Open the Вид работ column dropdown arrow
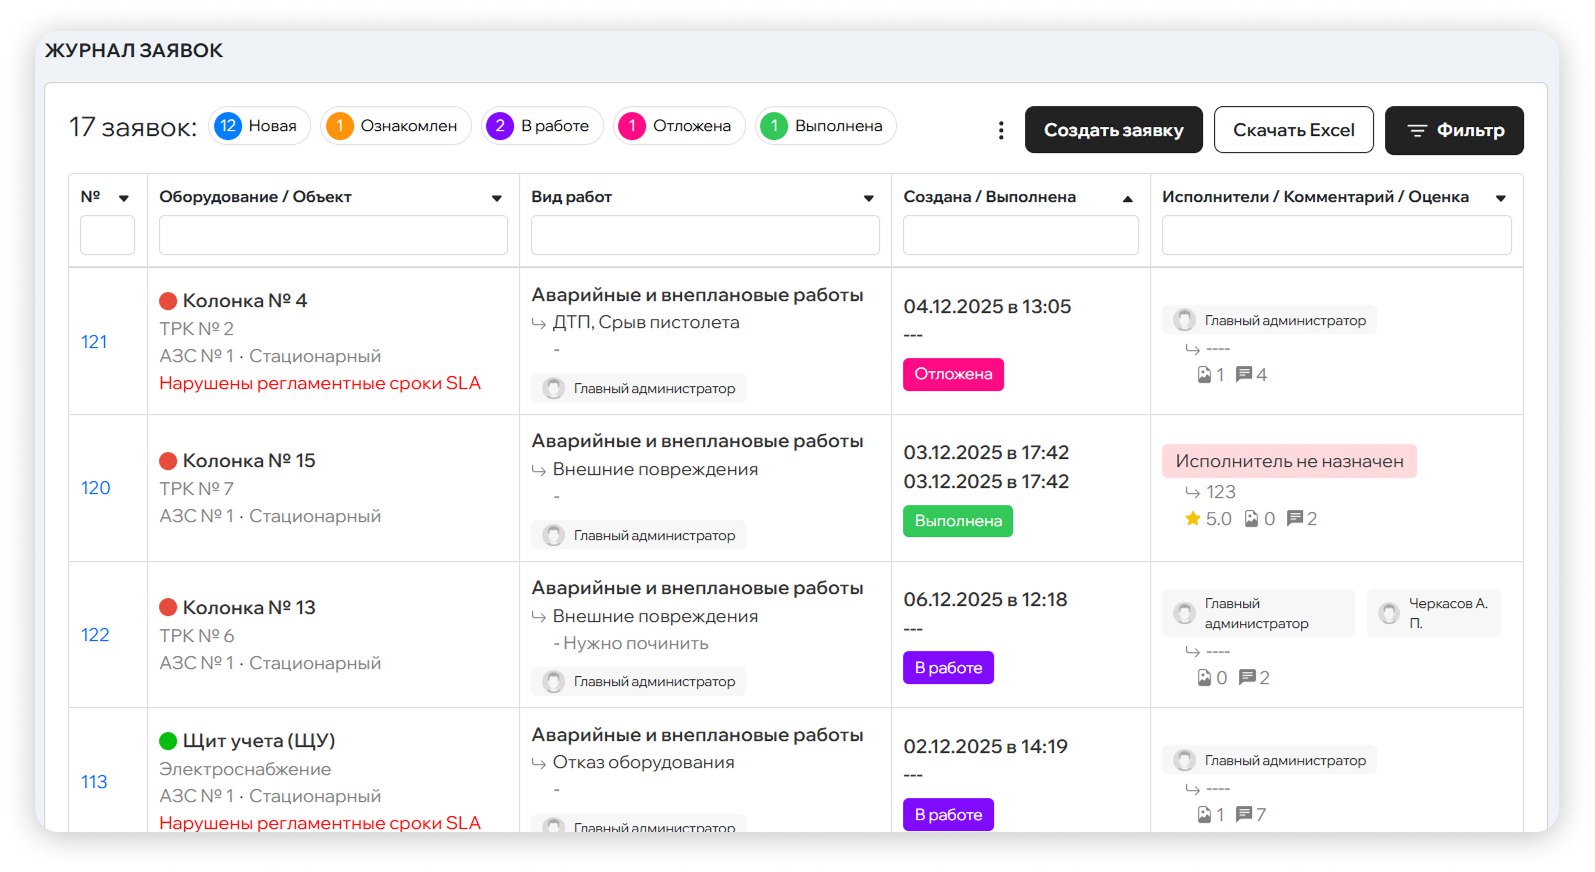The image size is (1595, 872). tap(869, 198)
